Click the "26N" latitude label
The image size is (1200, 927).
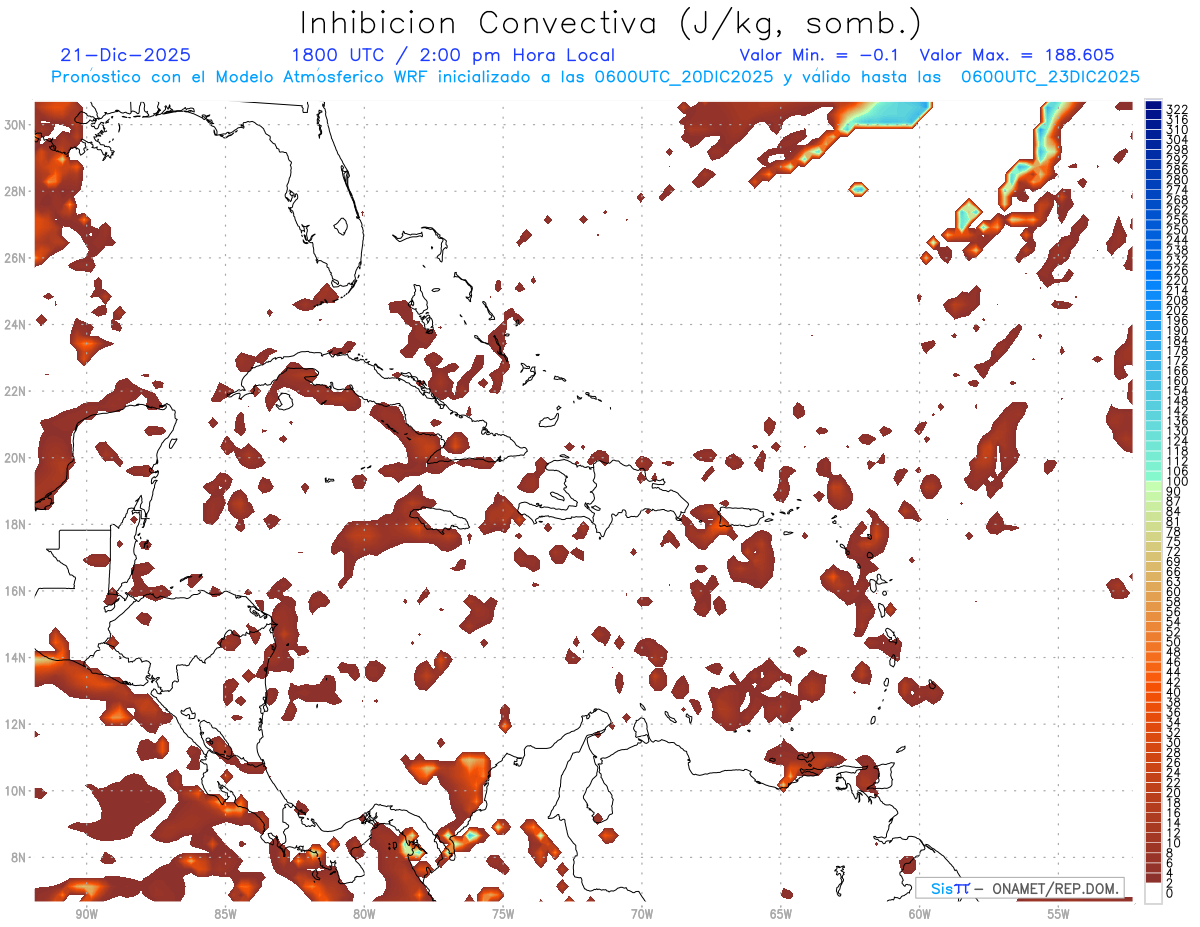pyautogui.click(x=16, y=258)
